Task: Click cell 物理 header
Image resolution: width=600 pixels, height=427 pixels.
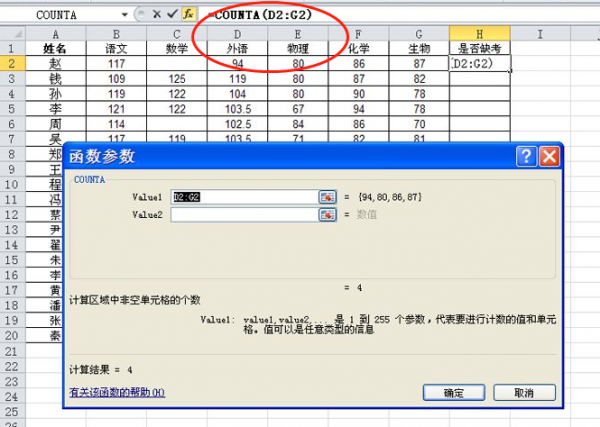Action: click(298, 49)
